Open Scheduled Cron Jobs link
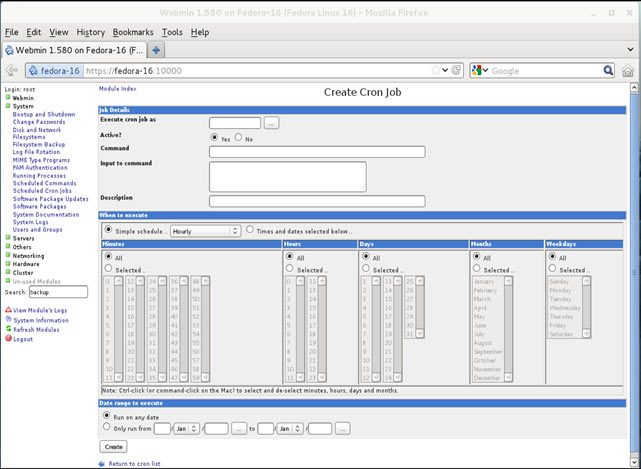Screen dimensions: 641x469 point(42,191)
